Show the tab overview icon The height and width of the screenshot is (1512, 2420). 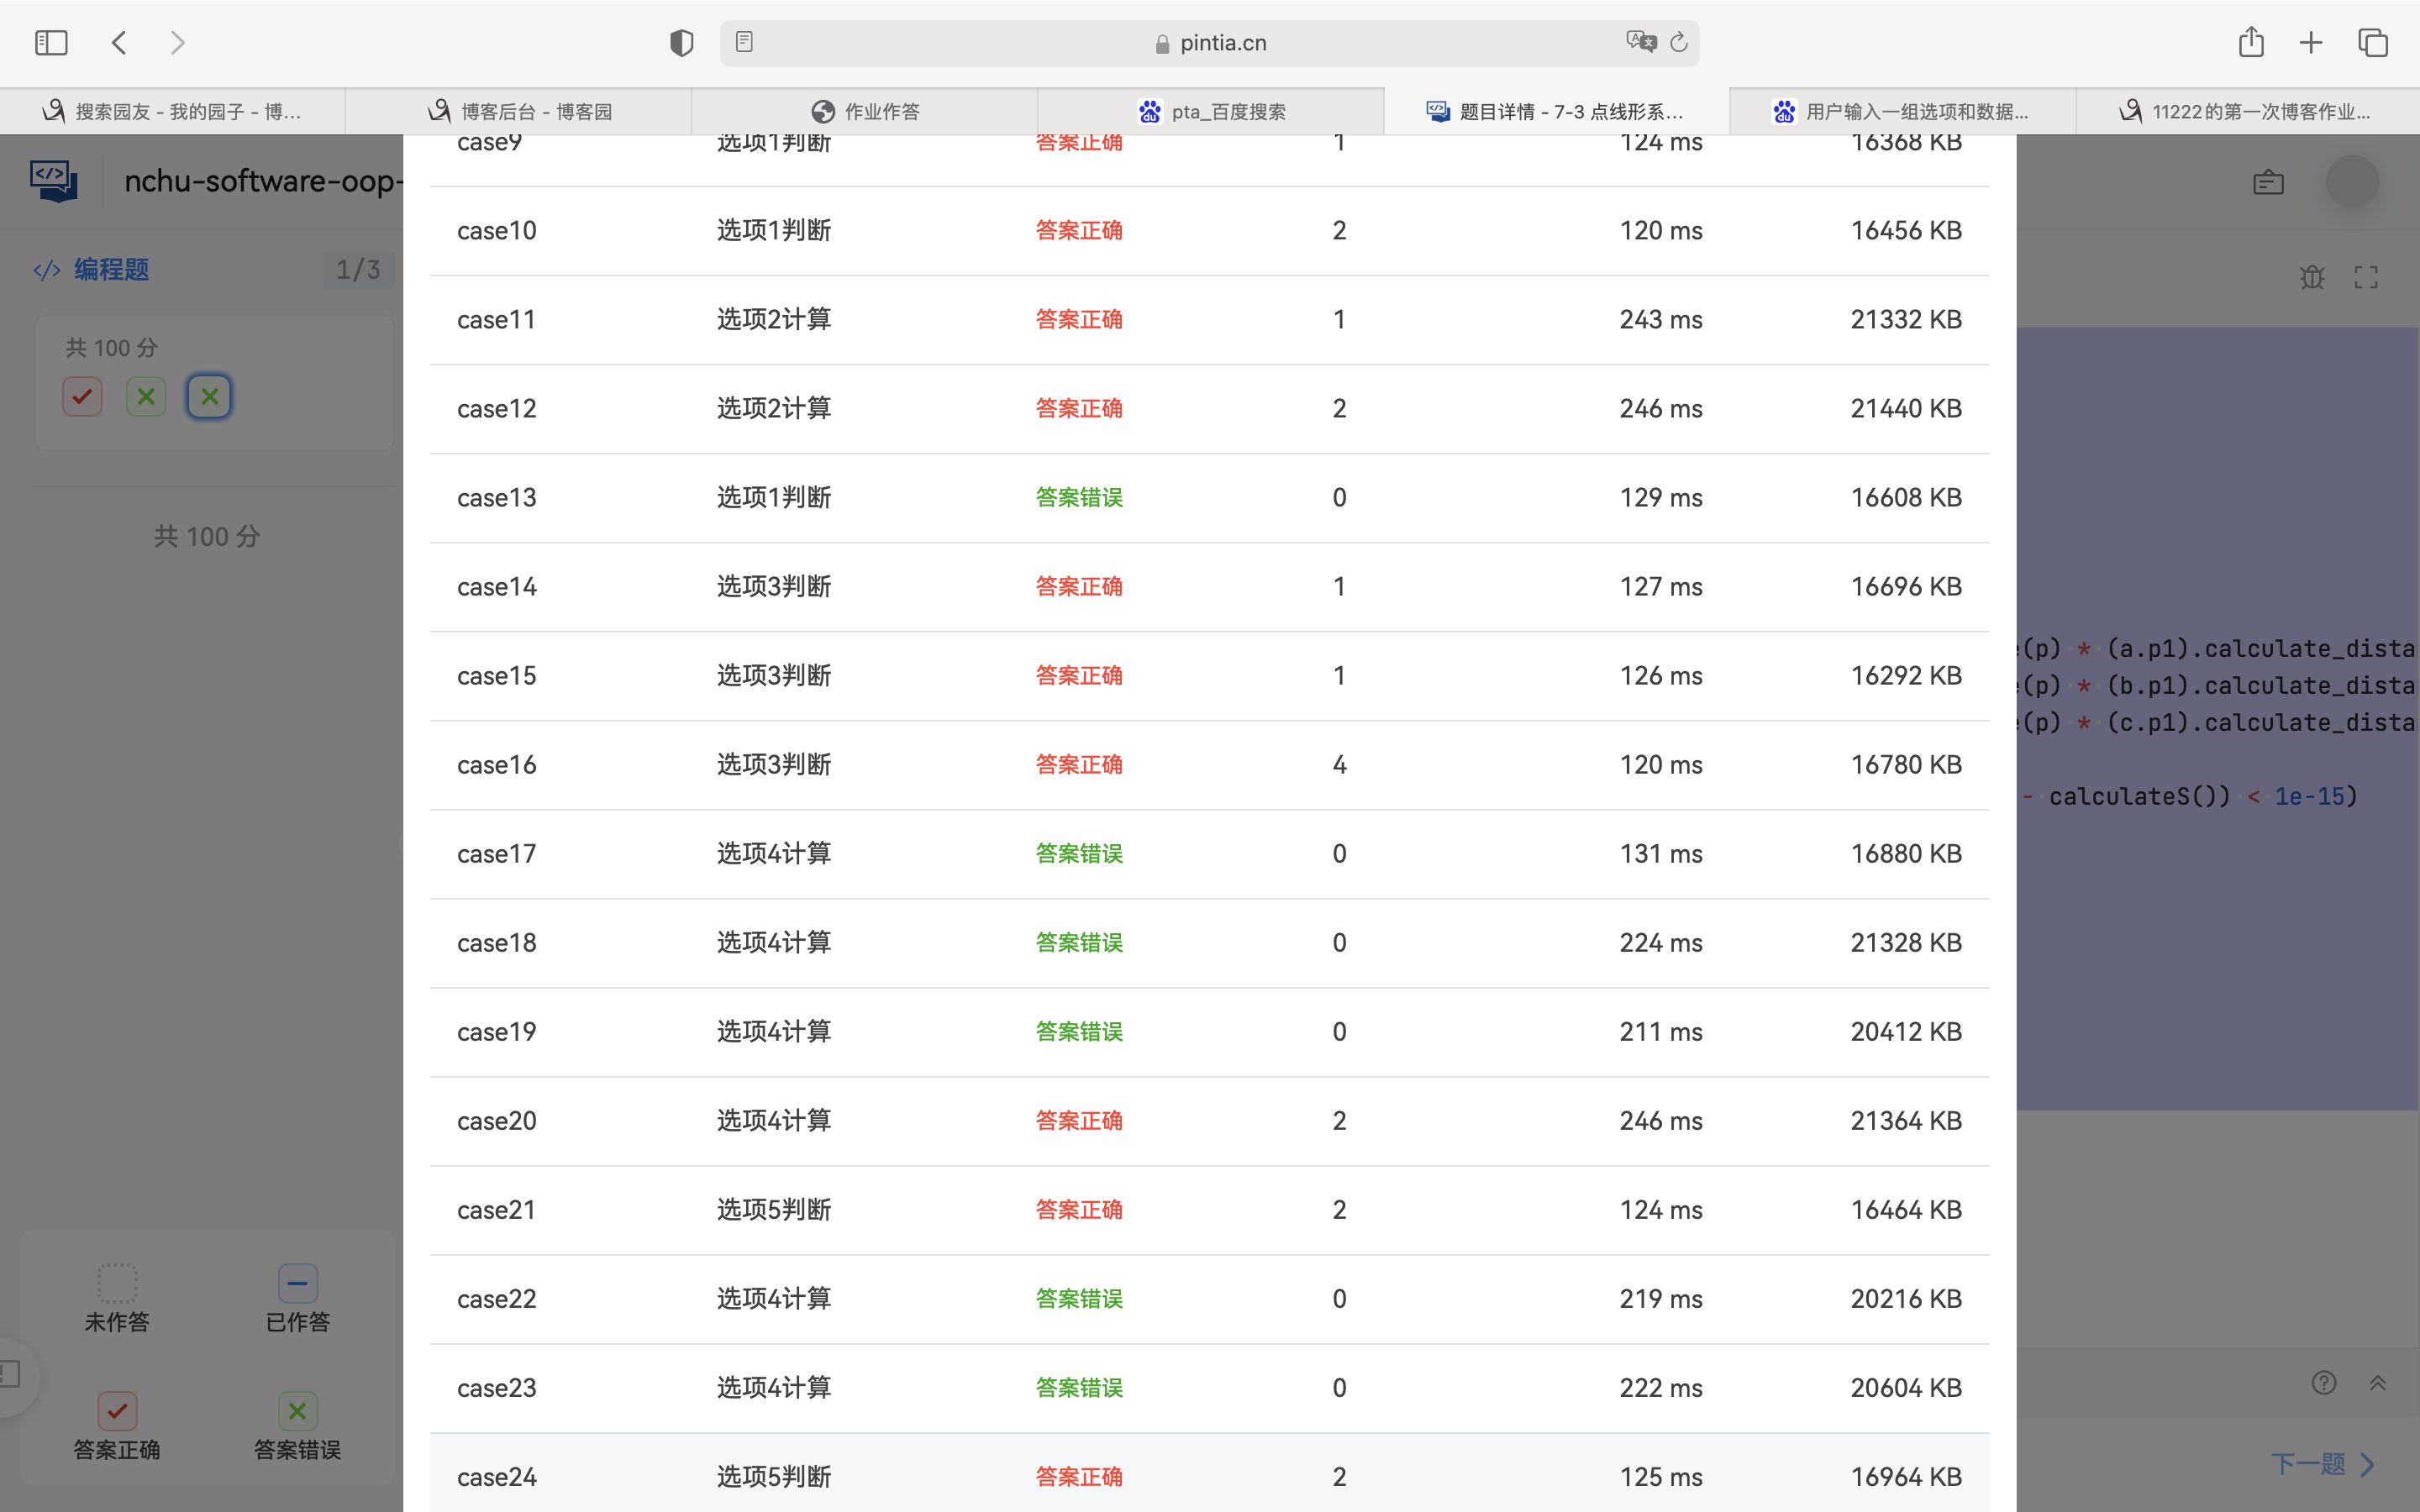tap(2372, 43)
